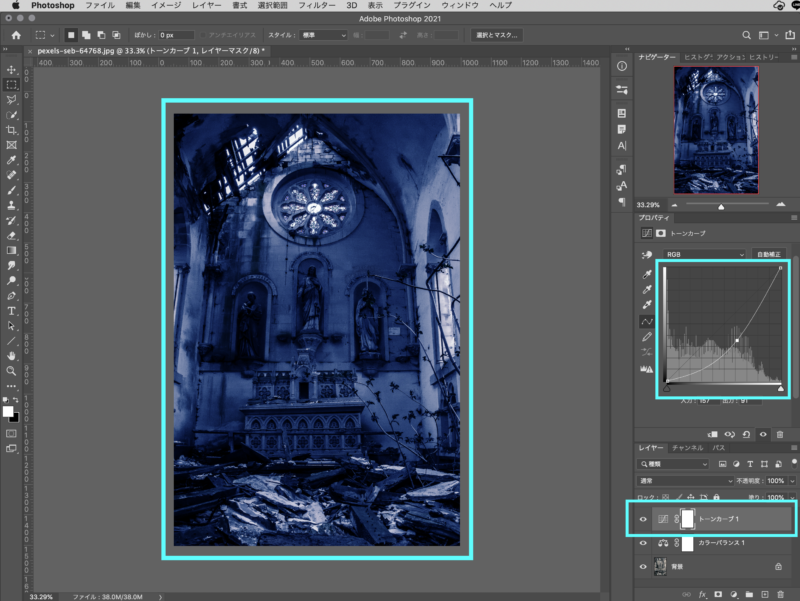Hide the トーンカーブ 1 layer
Screen dimensions: 800x601
click(x=643, y=519)
